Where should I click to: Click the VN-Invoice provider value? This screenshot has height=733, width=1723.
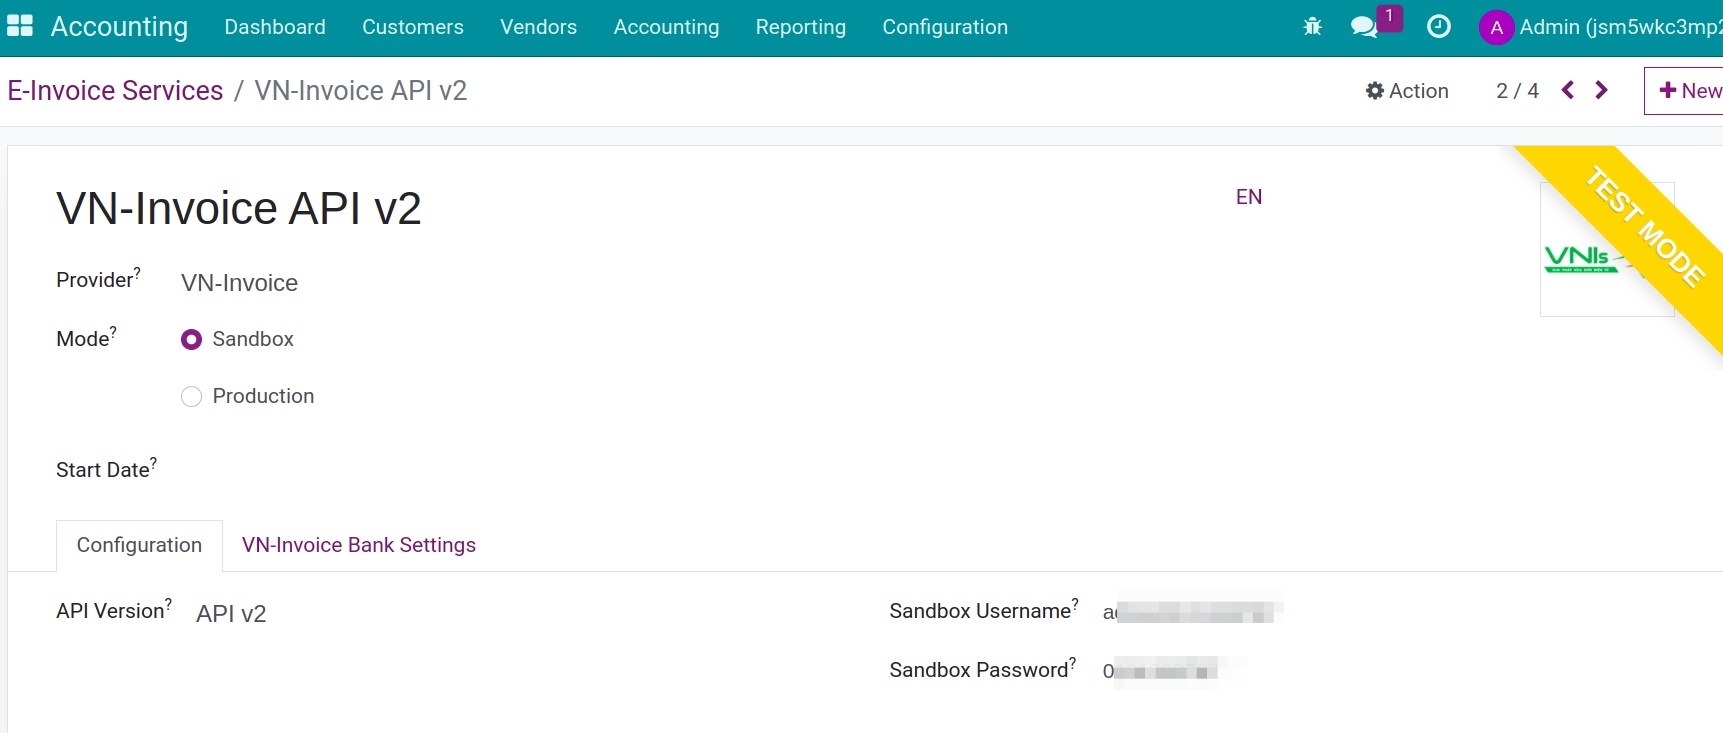(x=239, y=283)
